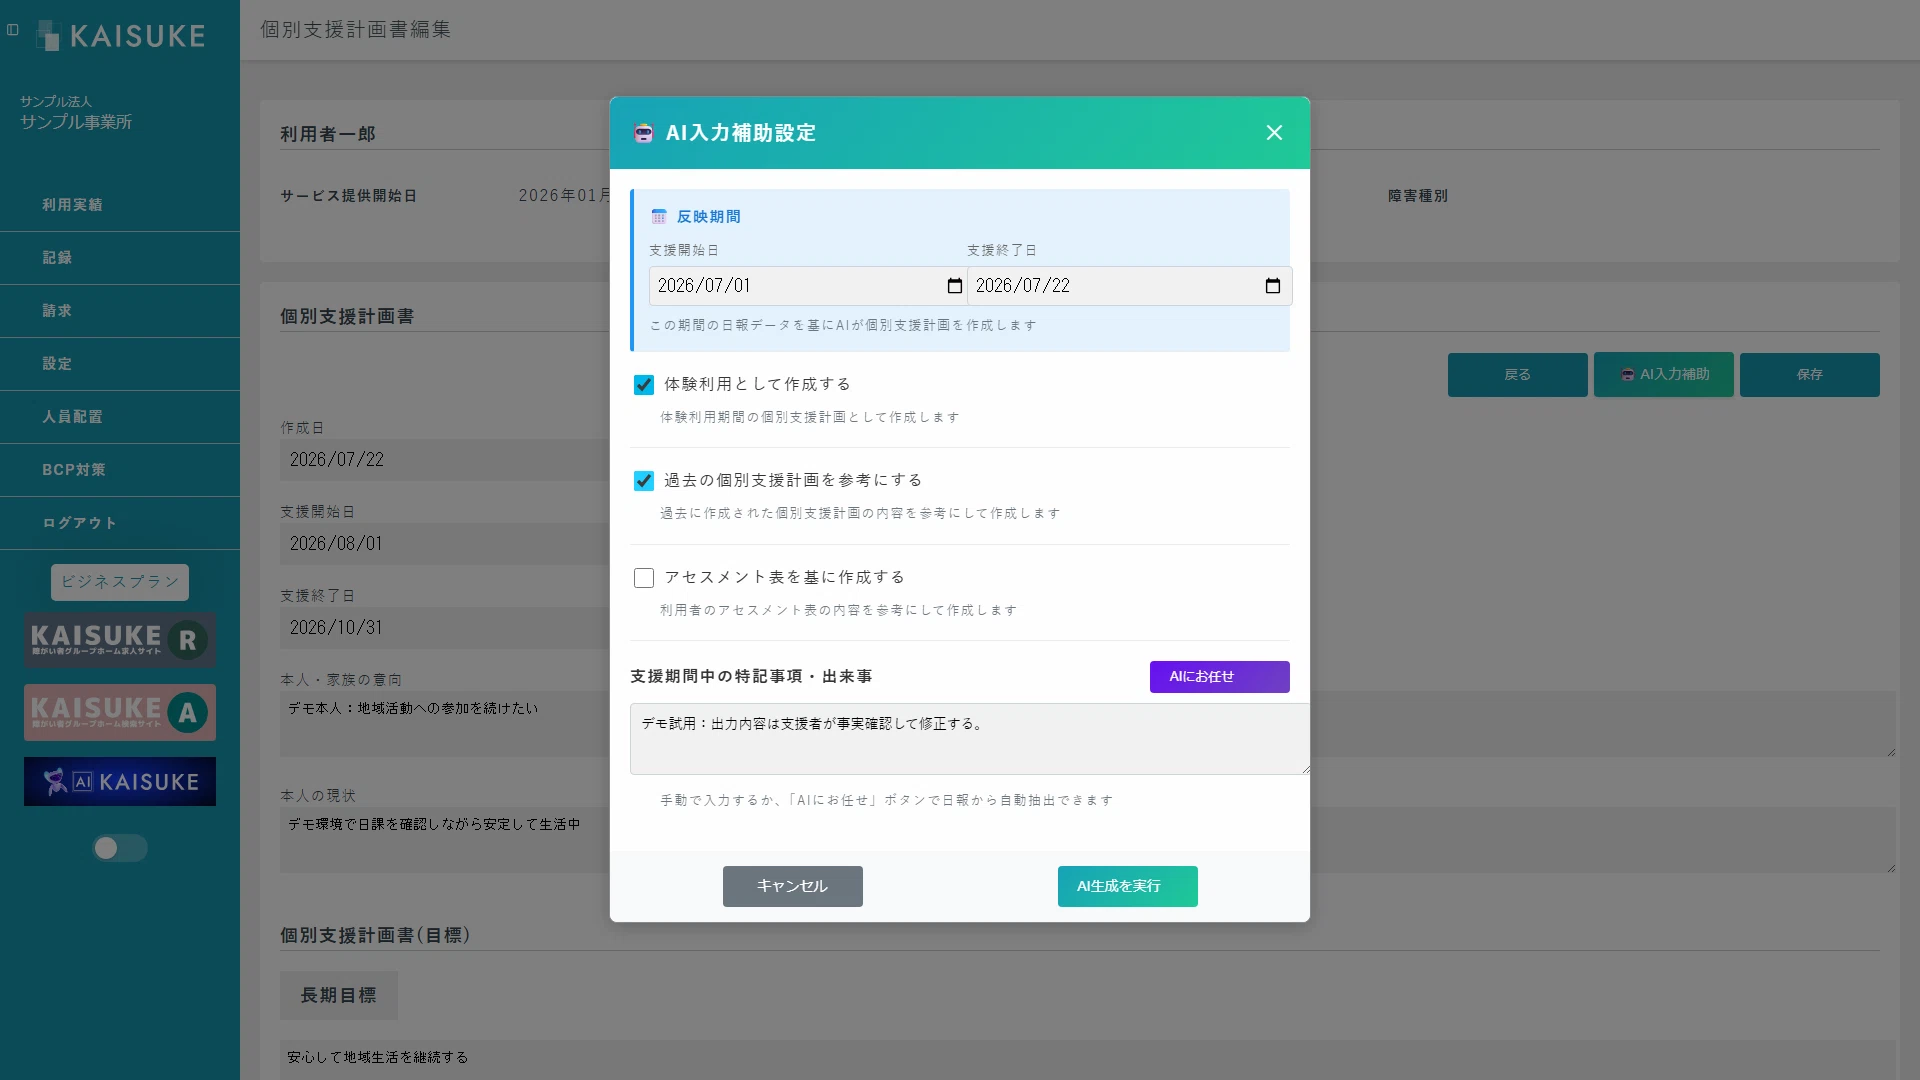Close the AI入力補助設定 dialog with X
This screenshot has height=1080, width=1920.
pyautogui.click(x=1274, y=133)
